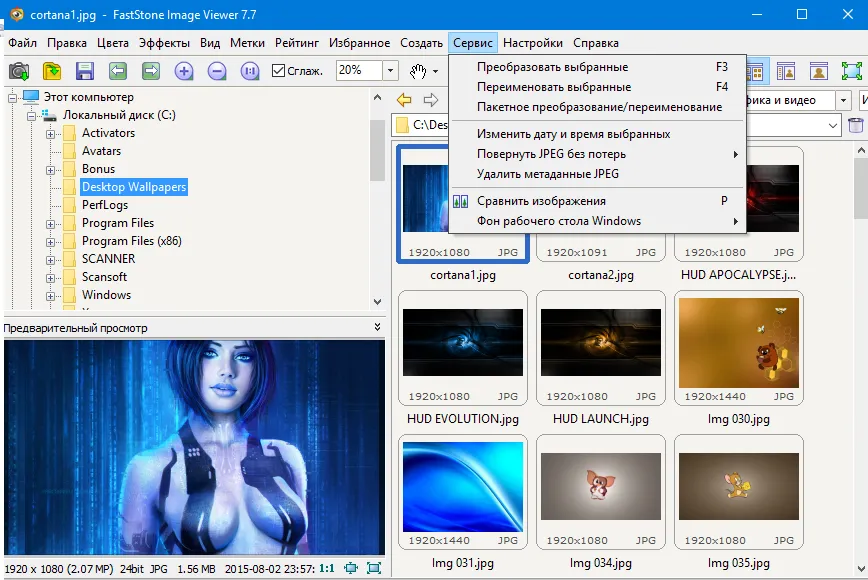Click the floppy disk save icon
Image resolution: width=868 pixels, height=580 pixels.
point(85,71)
